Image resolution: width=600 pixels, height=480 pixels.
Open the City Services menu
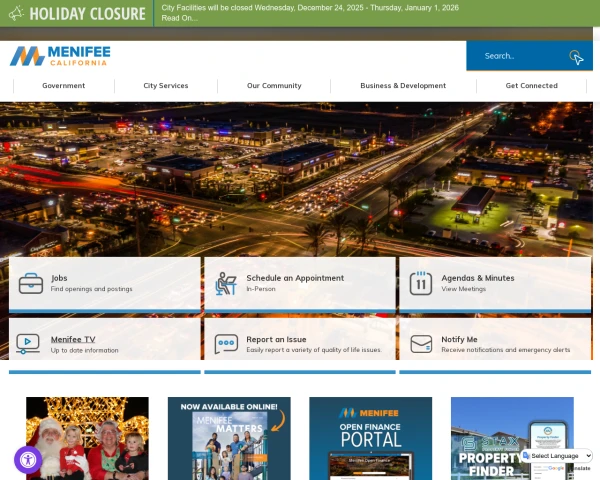coord(166,86)
